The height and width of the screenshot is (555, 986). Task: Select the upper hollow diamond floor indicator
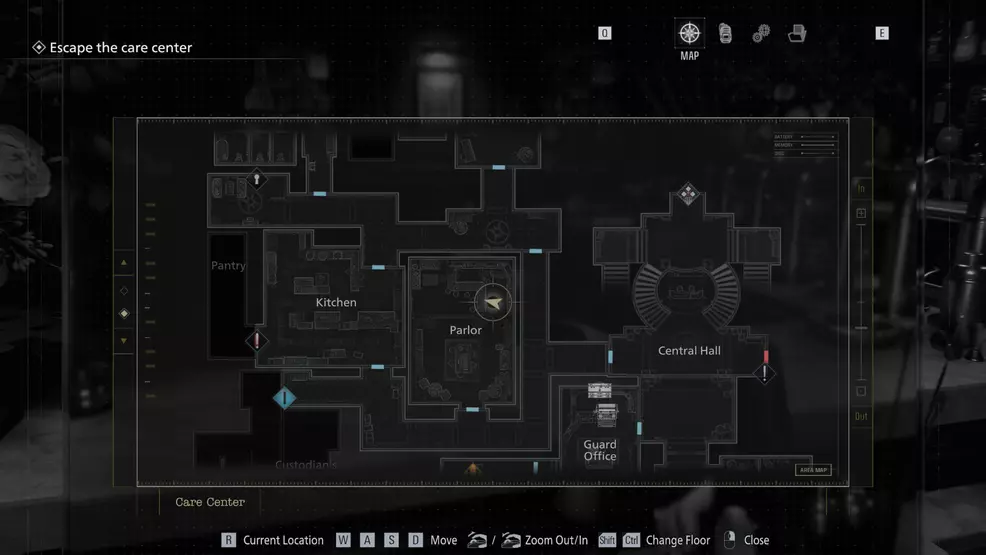[124, 290]
